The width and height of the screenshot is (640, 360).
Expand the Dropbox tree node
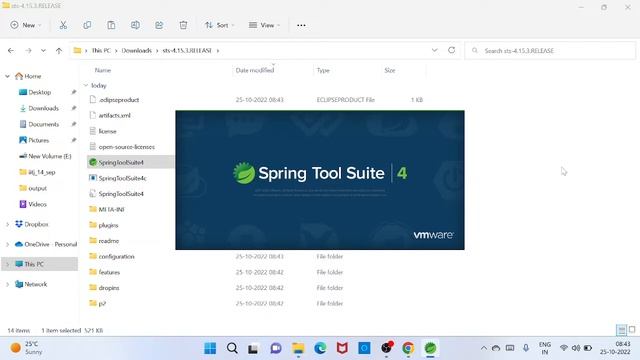[7, 224]
